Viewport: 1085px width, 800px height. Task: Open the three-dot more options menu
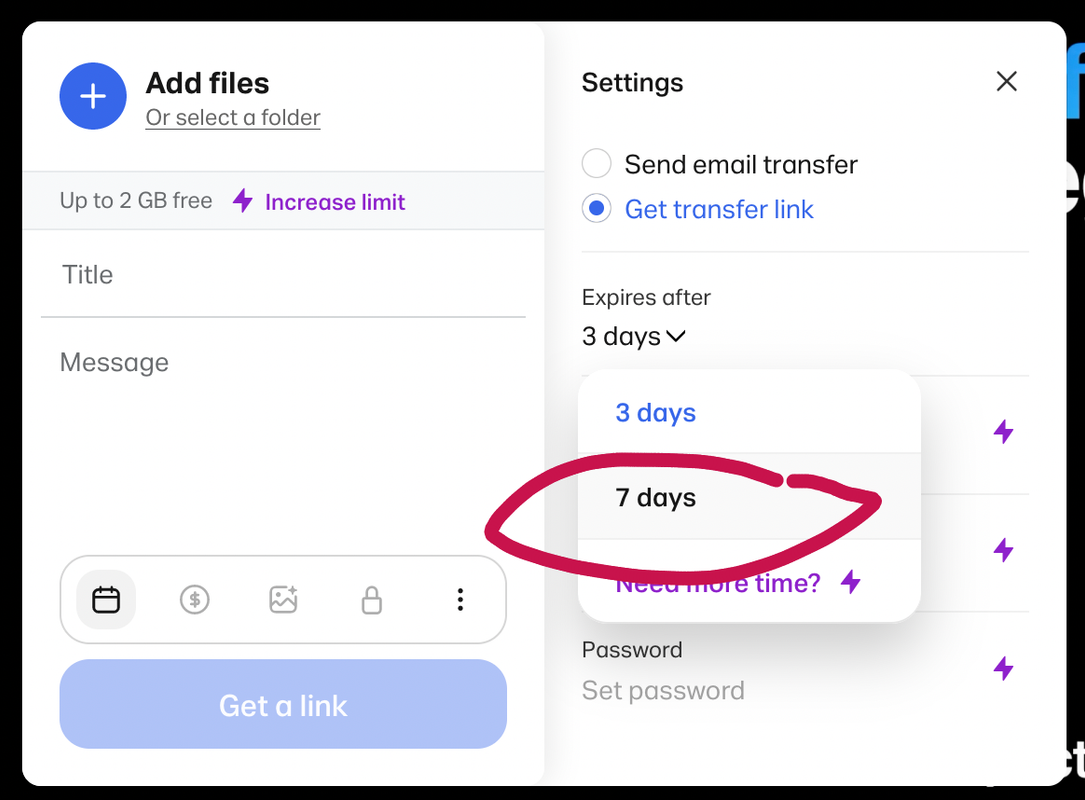460,599
